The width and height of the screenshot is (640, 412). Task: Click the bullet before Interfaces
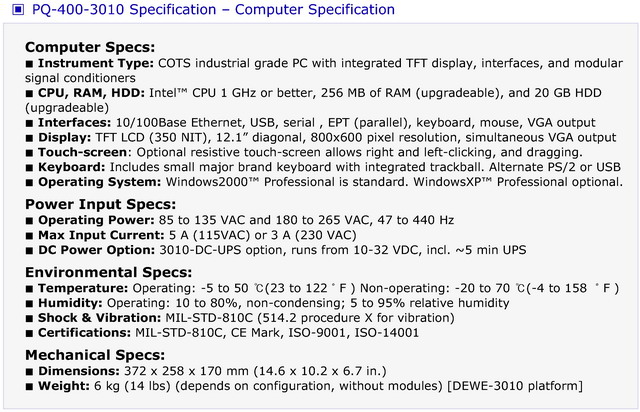pos(29,123)
